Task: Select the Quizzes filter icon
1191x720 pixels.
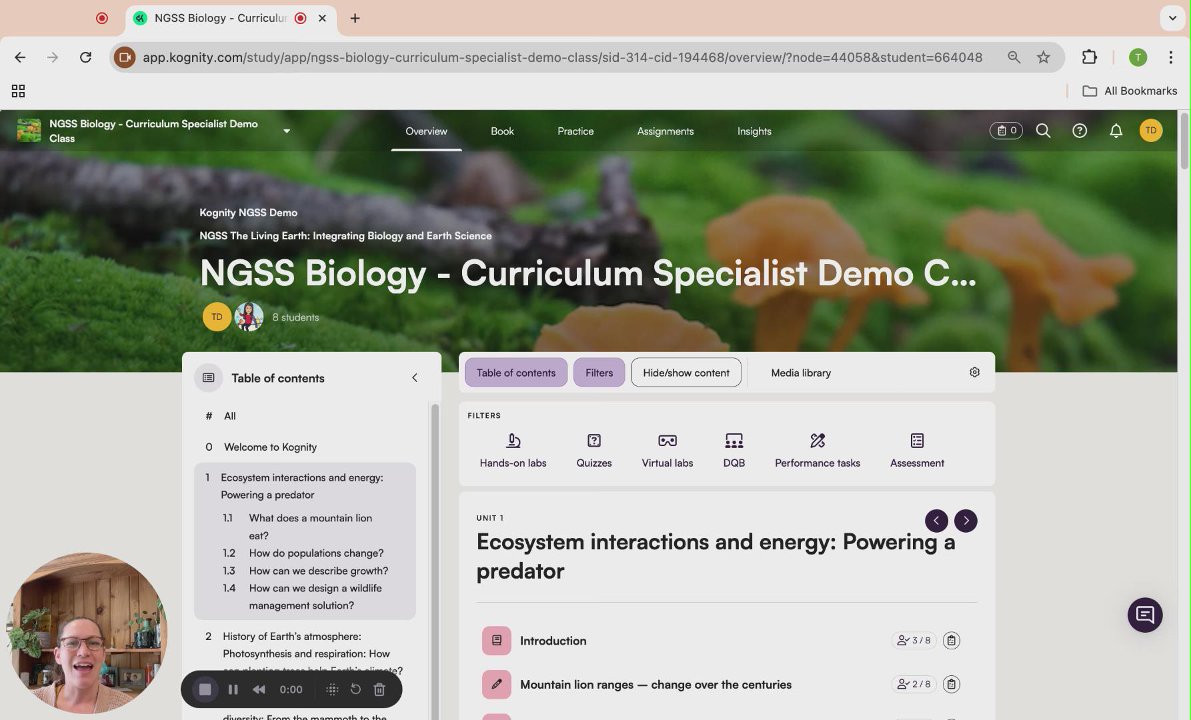Action: pos(594,441)
